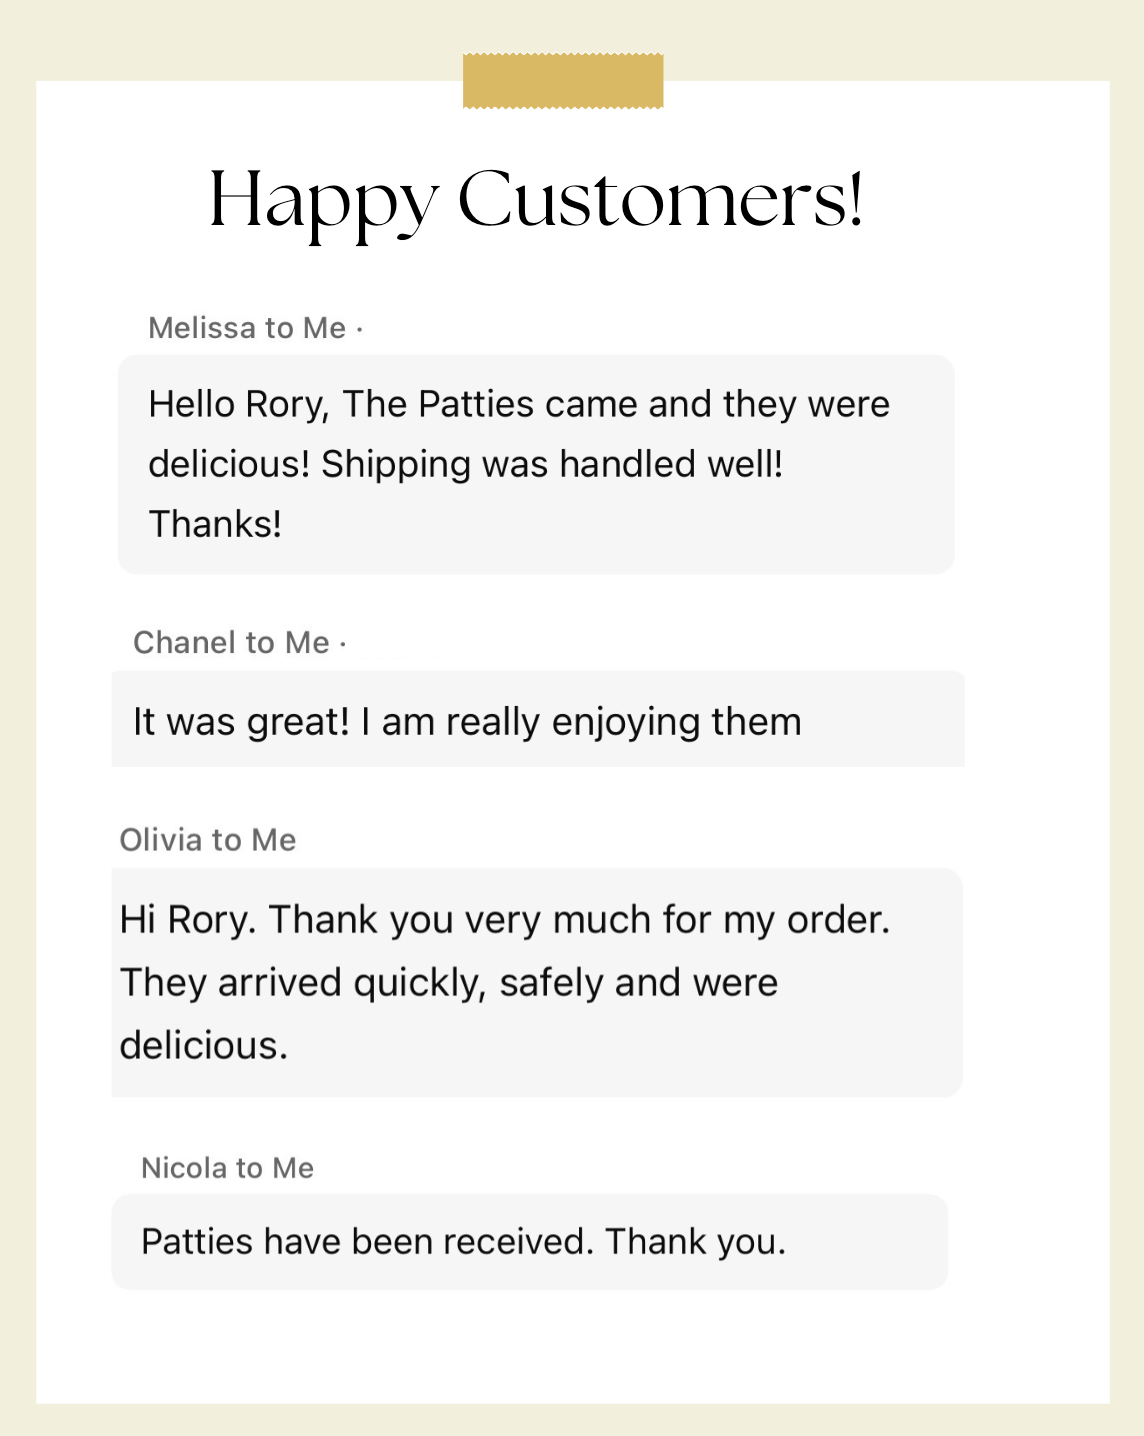Select the "Melissa to Me" sender label
Viewport: 1144px width, 1436px height.
pos(247,328)
